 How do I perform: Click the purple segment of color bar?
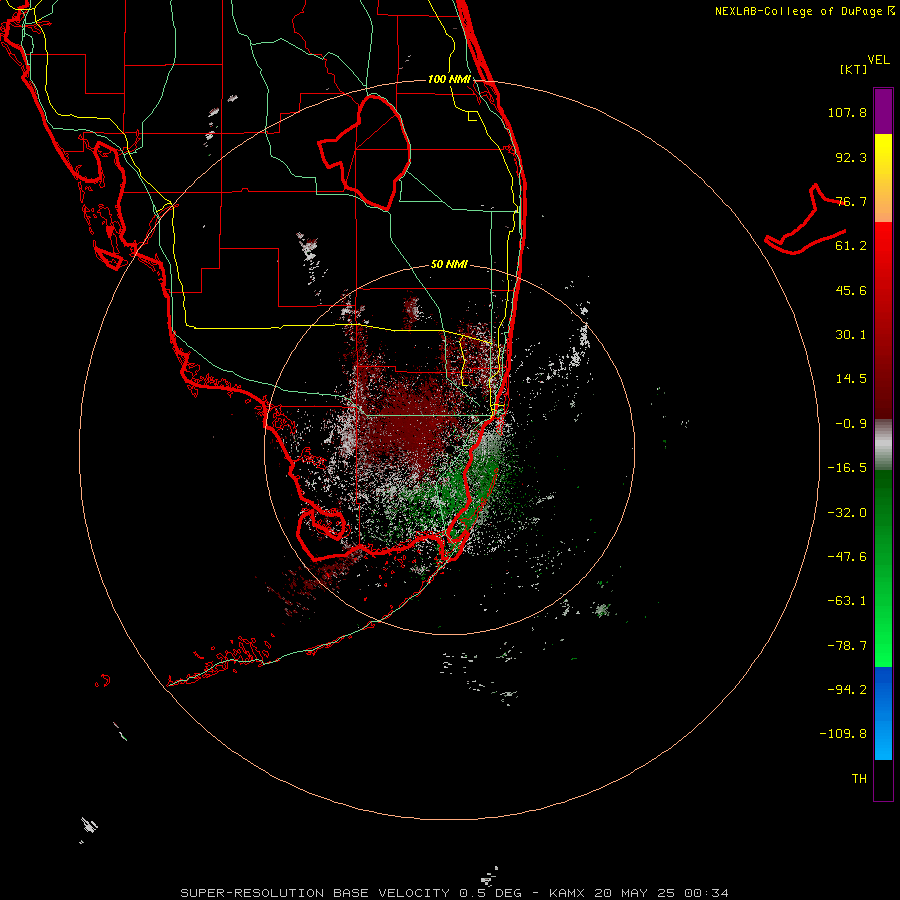(883, 111)
